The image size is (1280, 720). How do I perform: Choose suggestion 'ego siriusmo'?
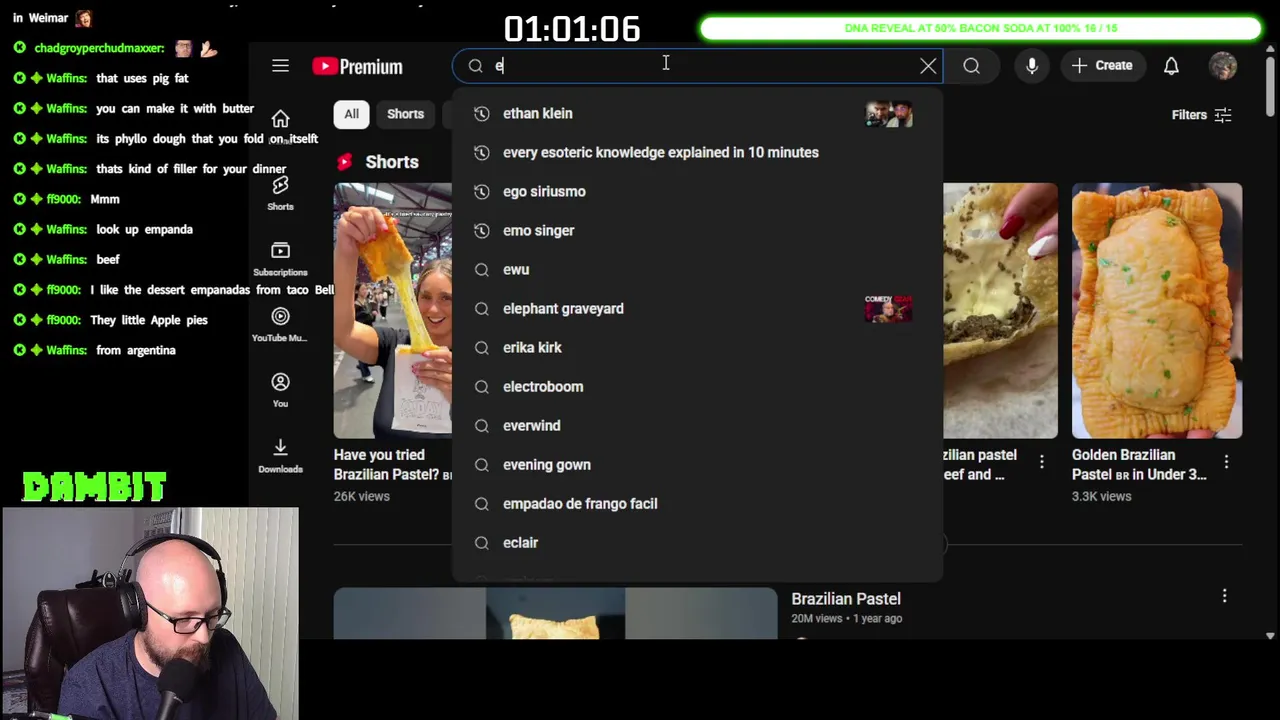tap(697, 192)
